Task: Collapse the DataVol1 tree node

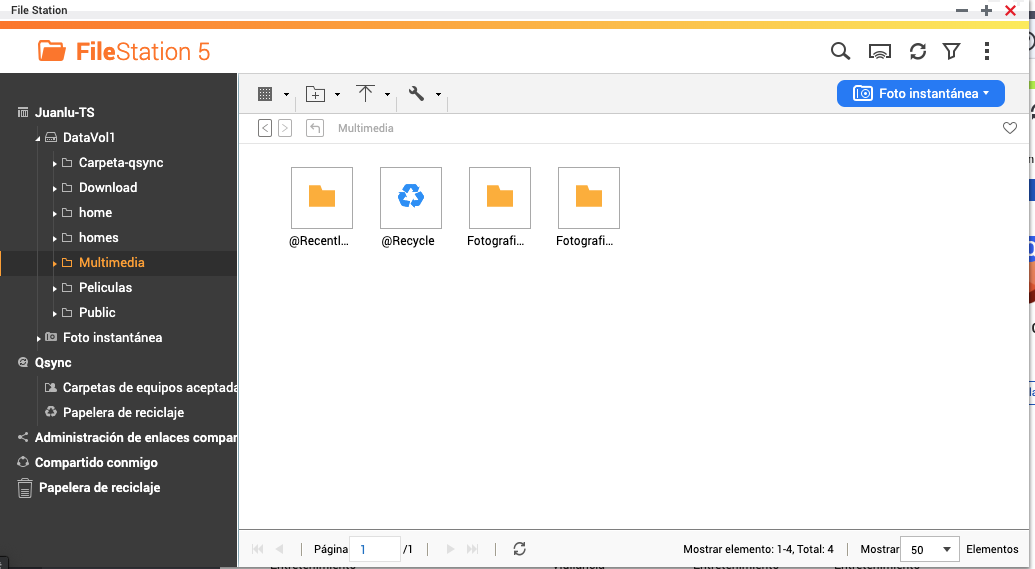Action: [38, 138]
